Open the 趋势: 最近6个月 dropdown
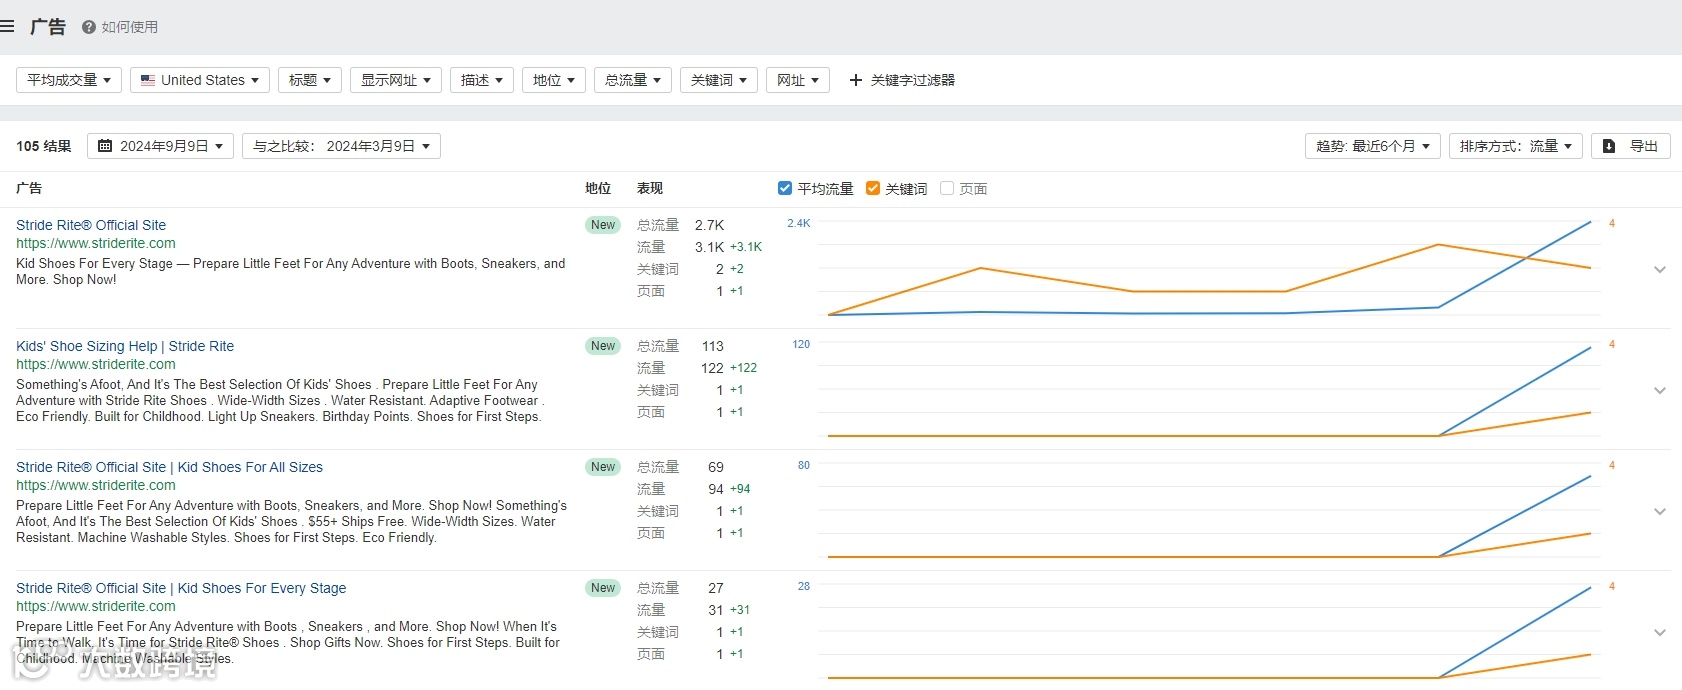 [1373, 146]
